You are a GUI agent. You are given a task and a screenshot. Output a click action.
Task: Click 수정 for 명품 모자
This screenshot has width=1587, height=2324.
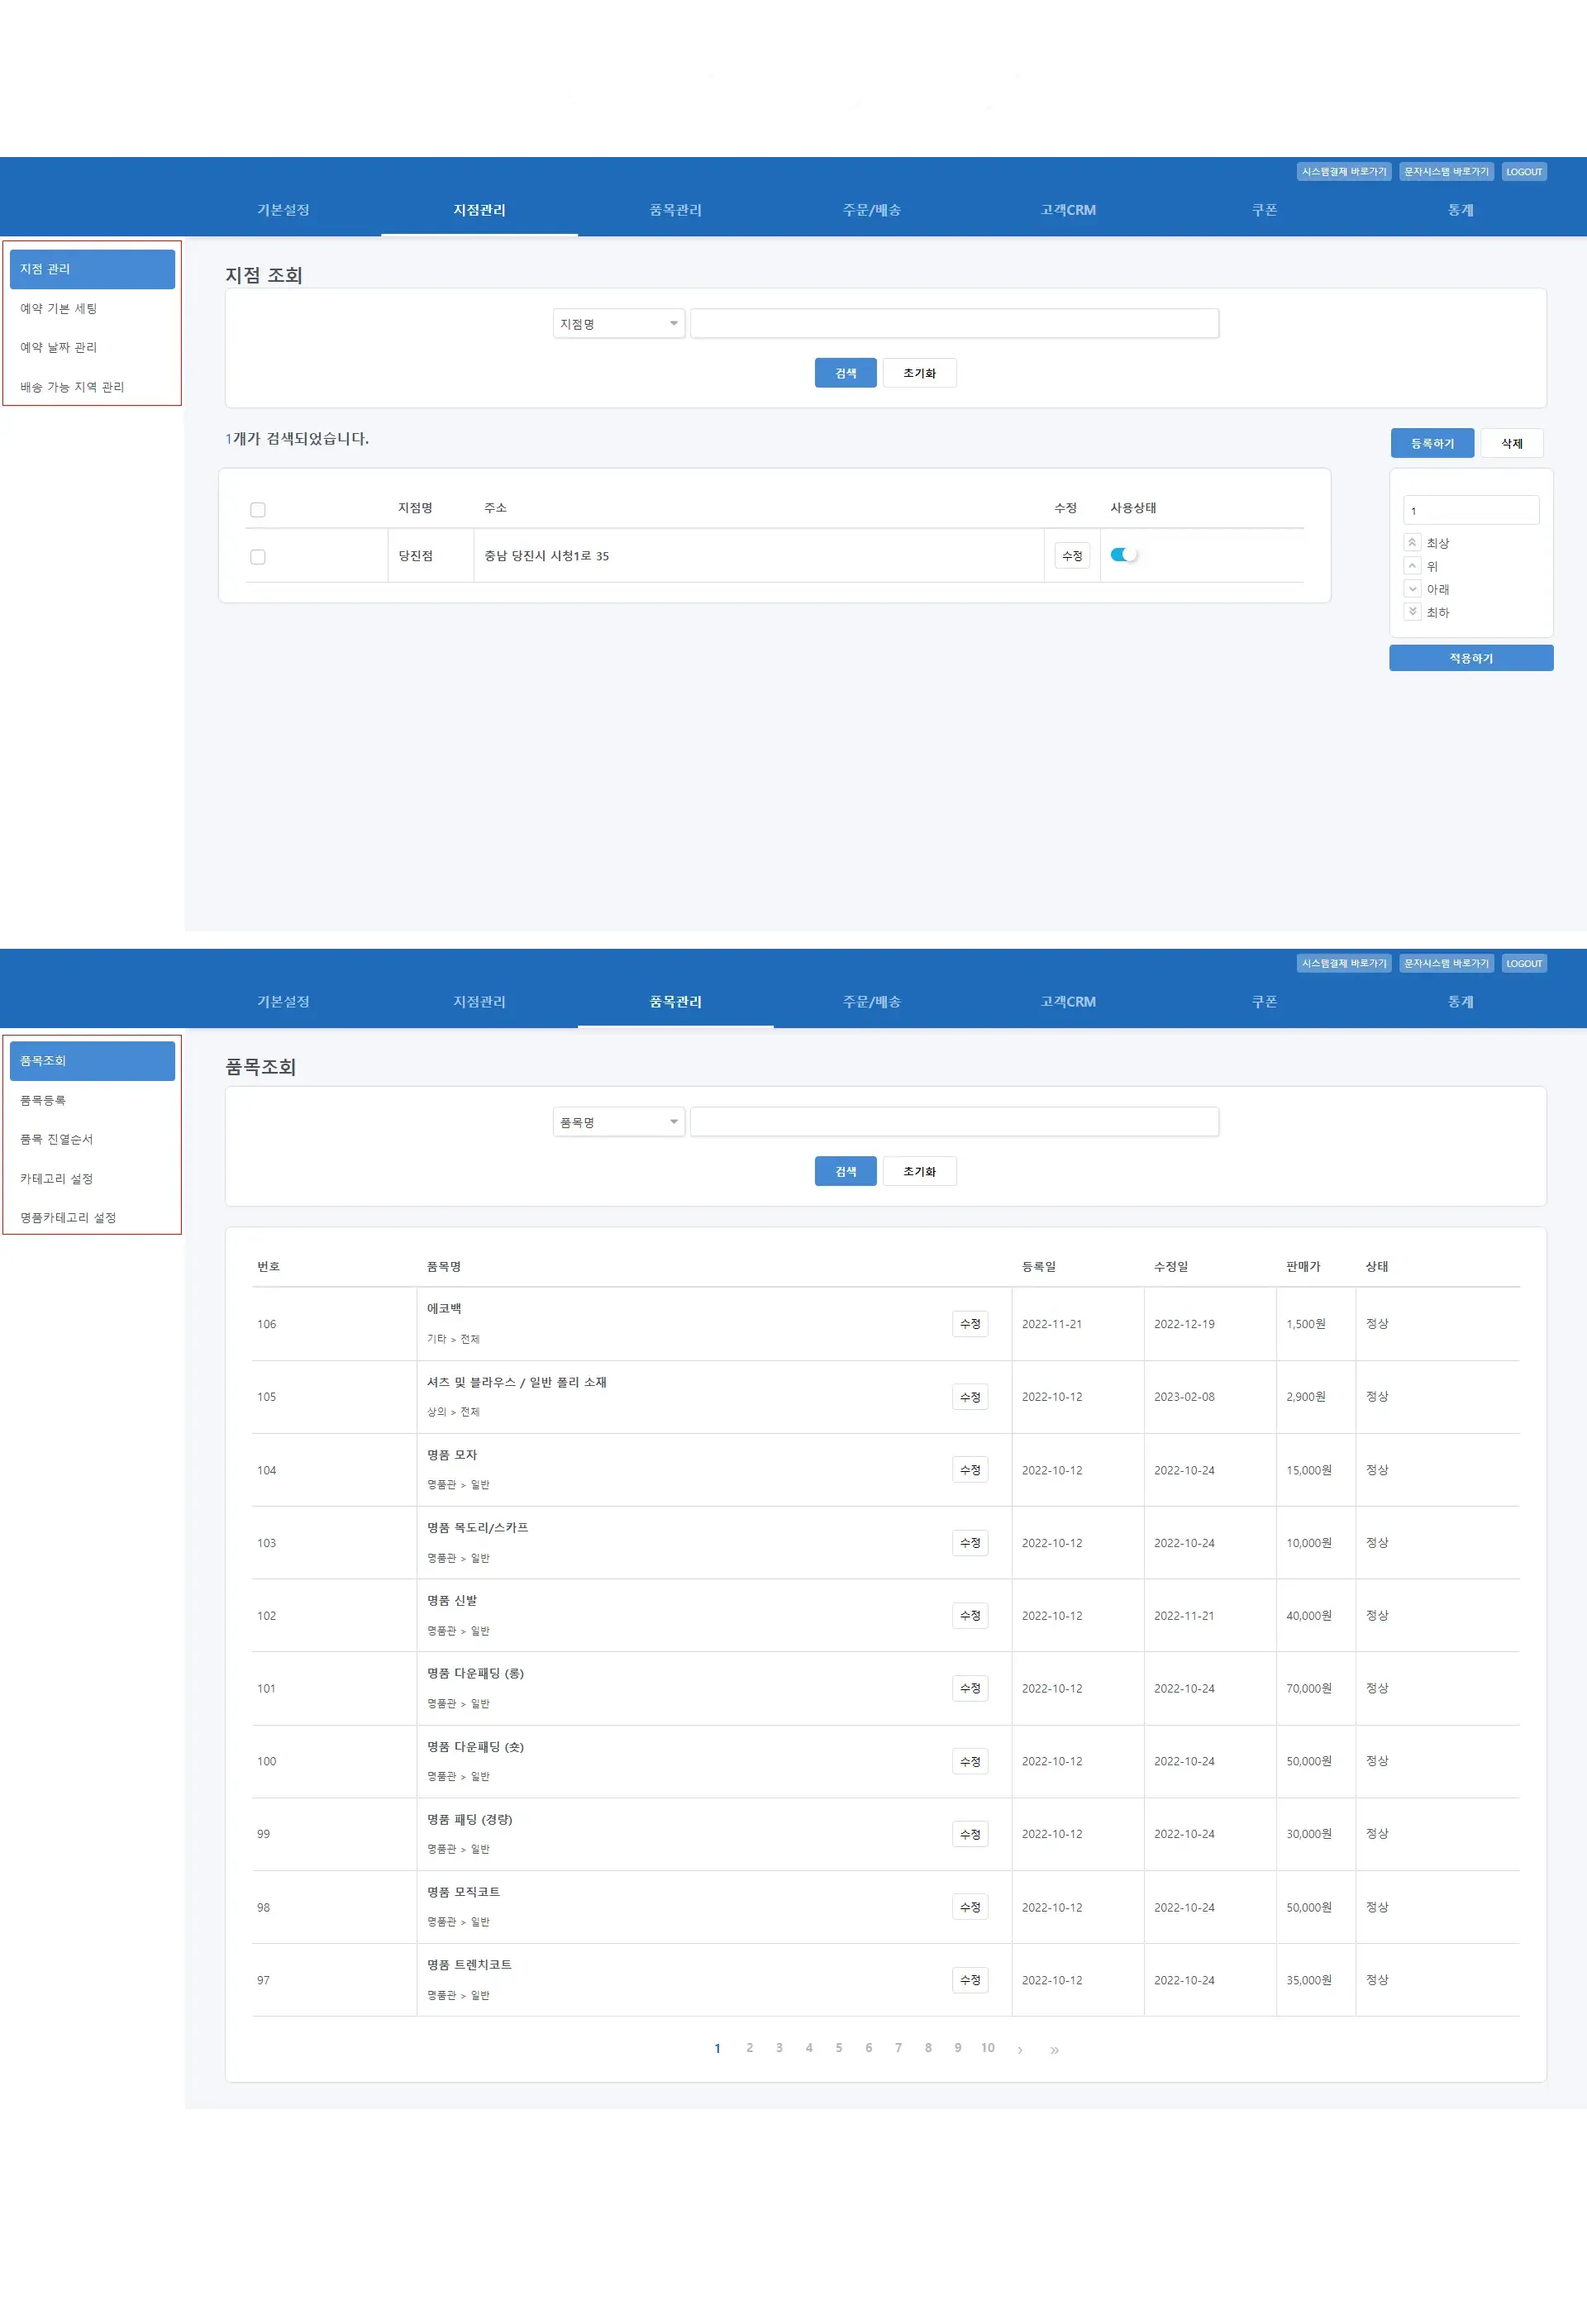970,1470
